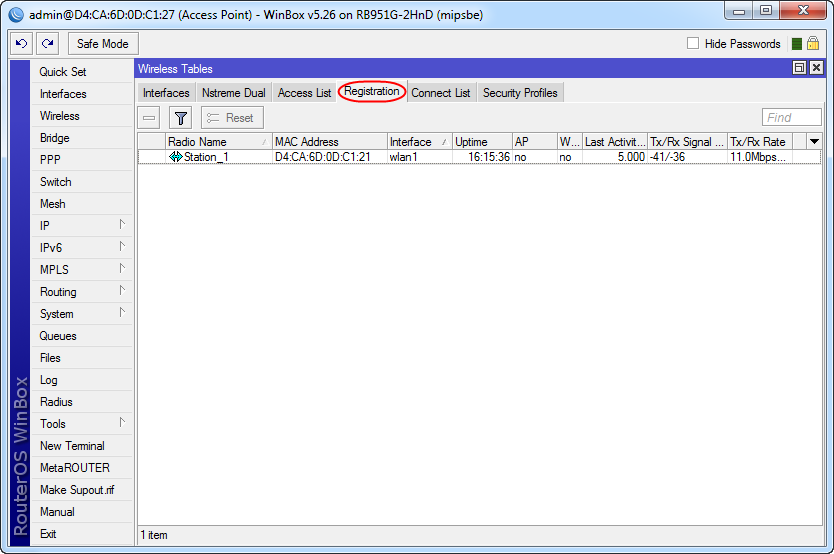Viewport: 834px width, 554px height.
Task: Click the padlock icon near Hide Passwords
Action: pos(813,43)
